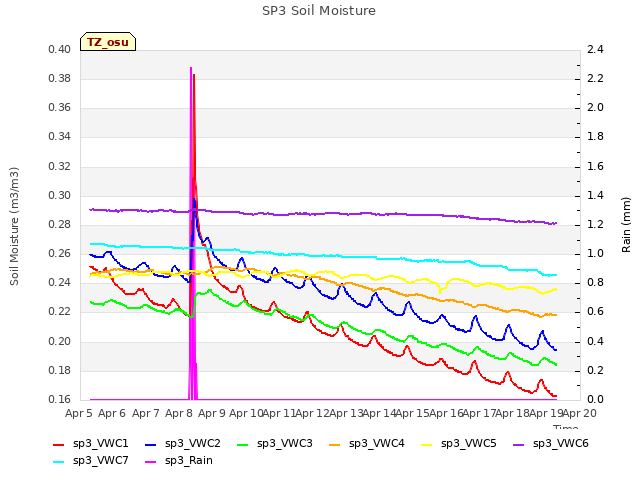Click the sp3_VWC7 legend label
Screen dimensions: 640x480
(100, 461)
